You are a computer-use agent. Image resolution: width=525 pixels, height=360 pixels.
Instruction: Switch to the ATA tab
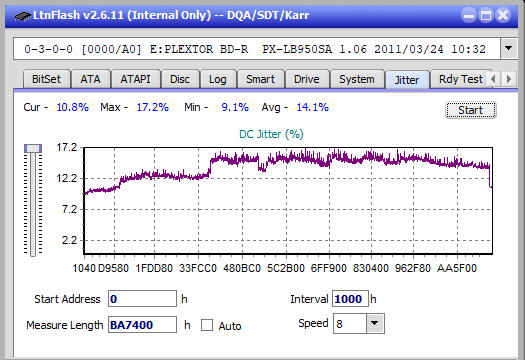tap(90, 79)
